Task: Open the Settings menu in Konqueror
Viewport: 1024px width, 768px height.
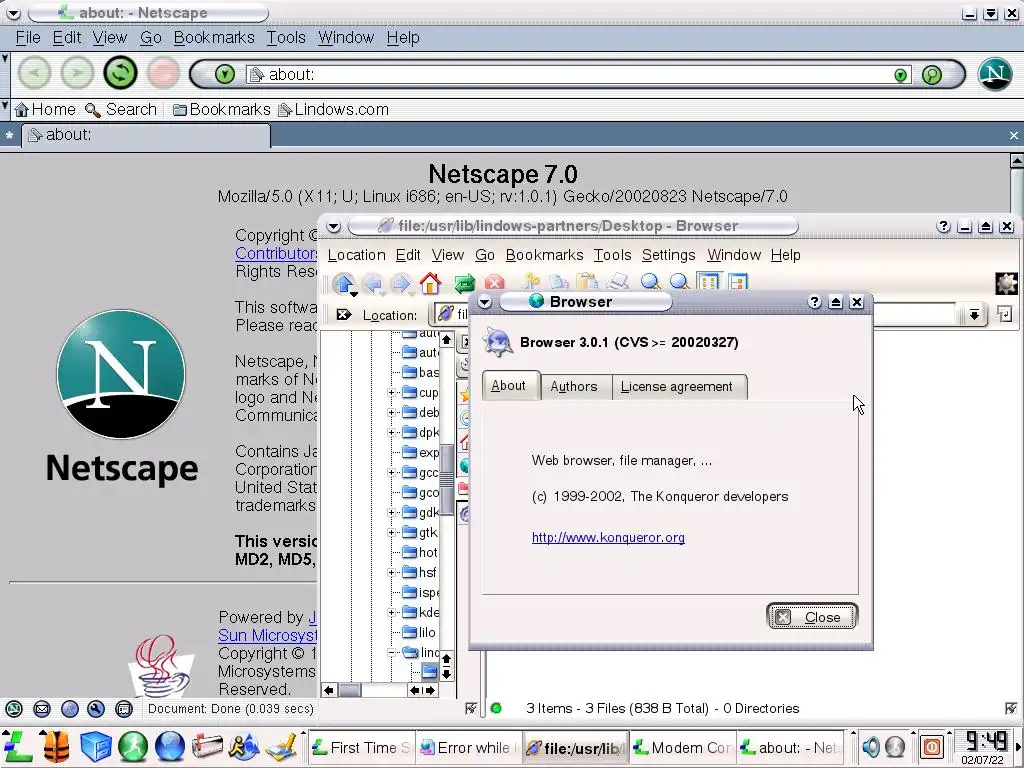Action: [x=668, y=255]
